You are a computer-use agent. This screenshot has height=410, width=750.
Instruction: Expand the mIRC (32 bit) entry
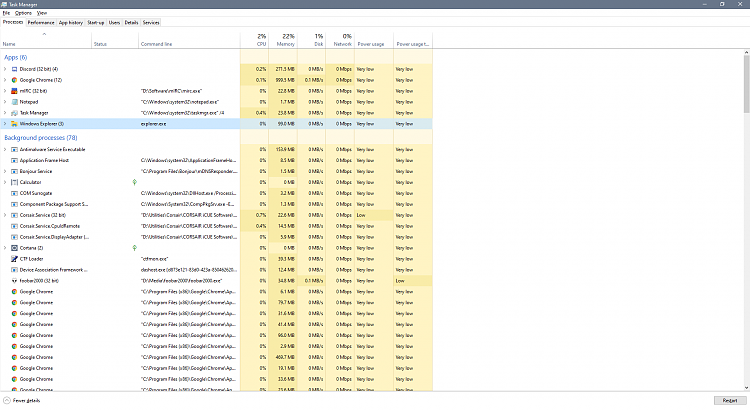coord(5,91)
